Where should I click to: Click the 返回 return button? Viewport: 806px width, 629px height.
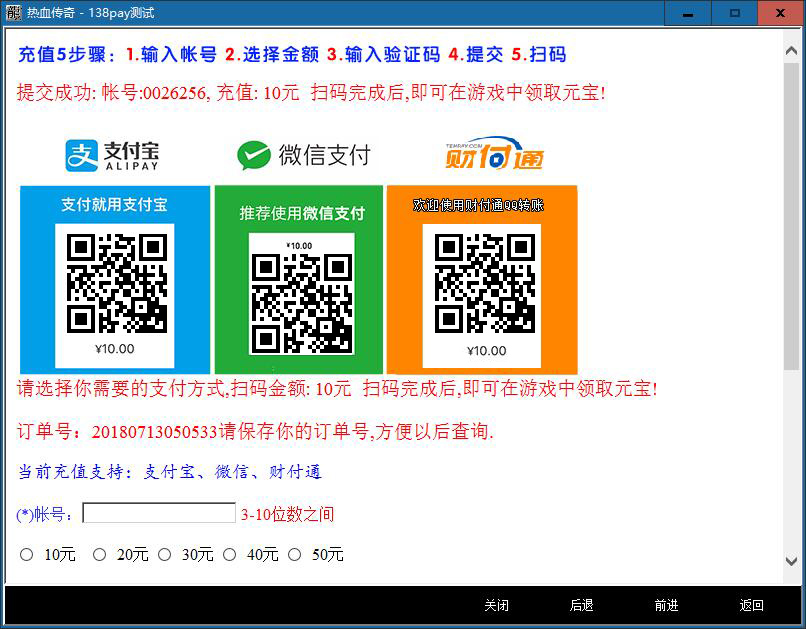point(751,605)
